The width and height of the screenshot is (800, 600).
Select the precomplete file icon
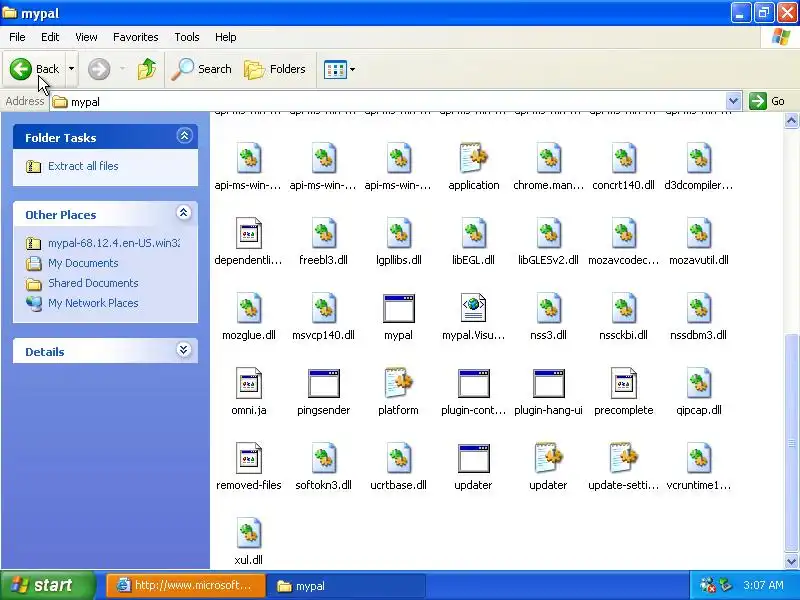coord(623,383)
